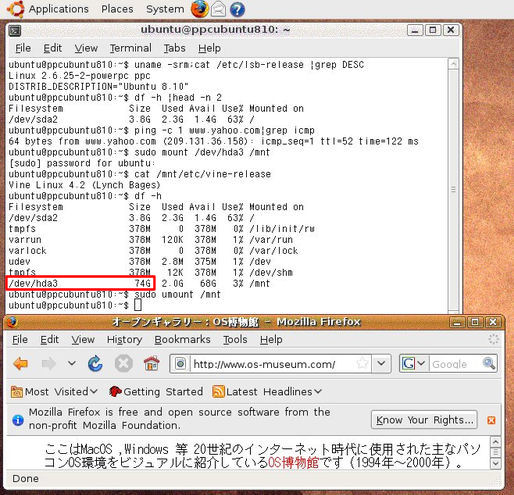Open the Applications menu
Image resolution: width=514 pixels, height=495 pixels.
[x=59, y=9]
